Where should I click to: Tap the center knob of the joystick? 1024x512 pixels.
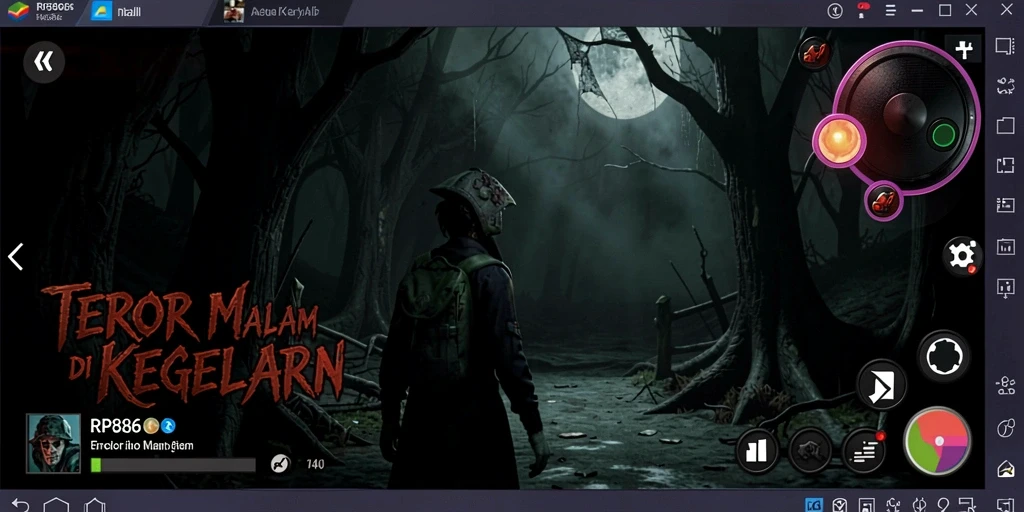(904, 114)
